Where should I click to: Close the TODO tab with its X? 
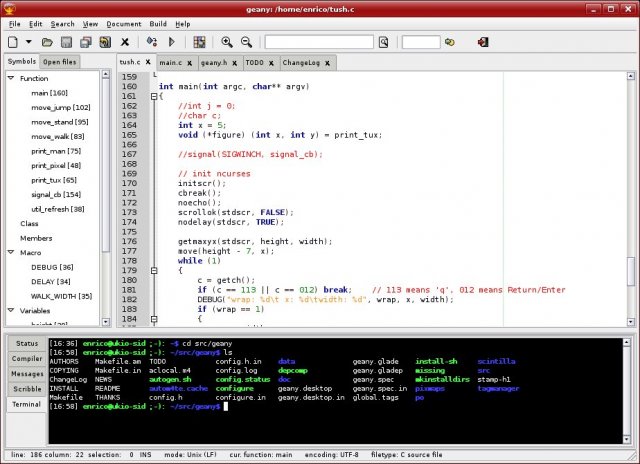click(271, 63)
